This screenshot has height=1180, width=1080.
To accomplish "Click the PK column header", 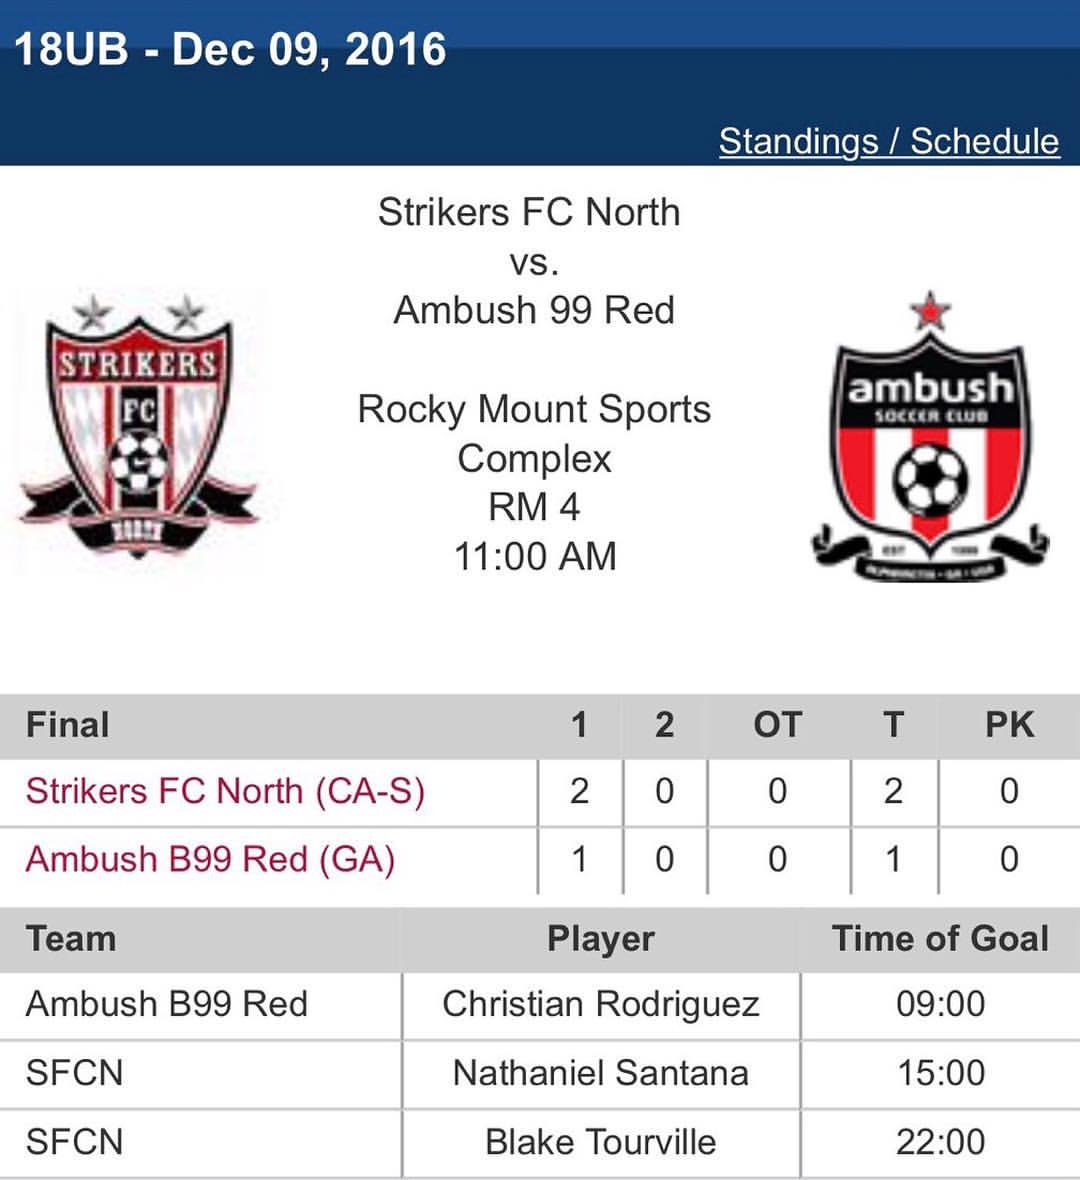I will [x=1009, y=725].
